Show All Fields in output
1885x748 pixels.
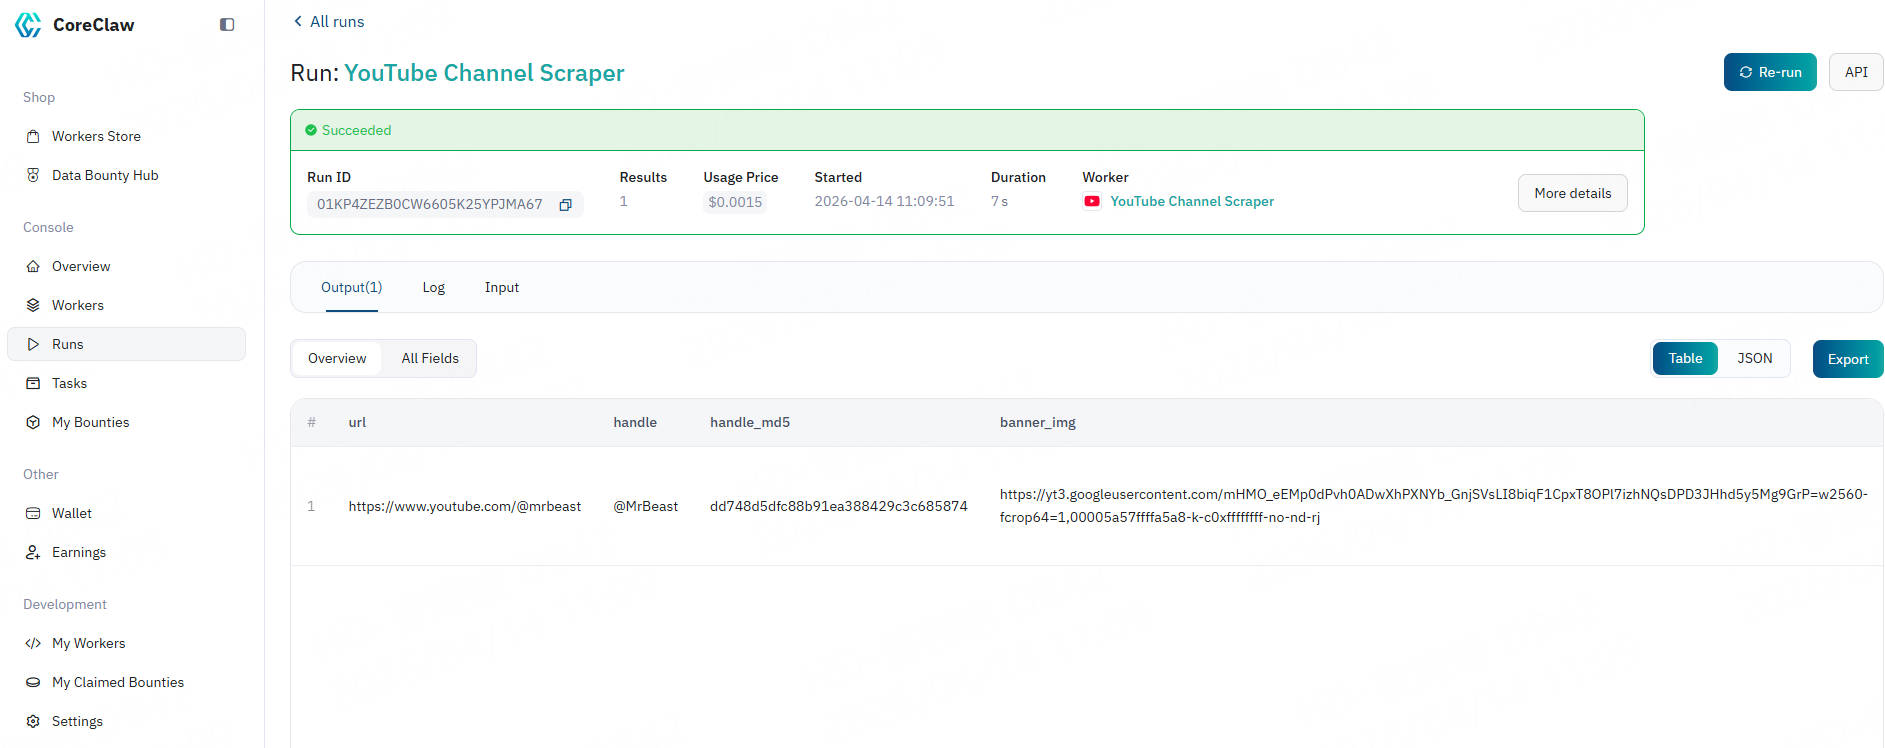pos(430,358)
